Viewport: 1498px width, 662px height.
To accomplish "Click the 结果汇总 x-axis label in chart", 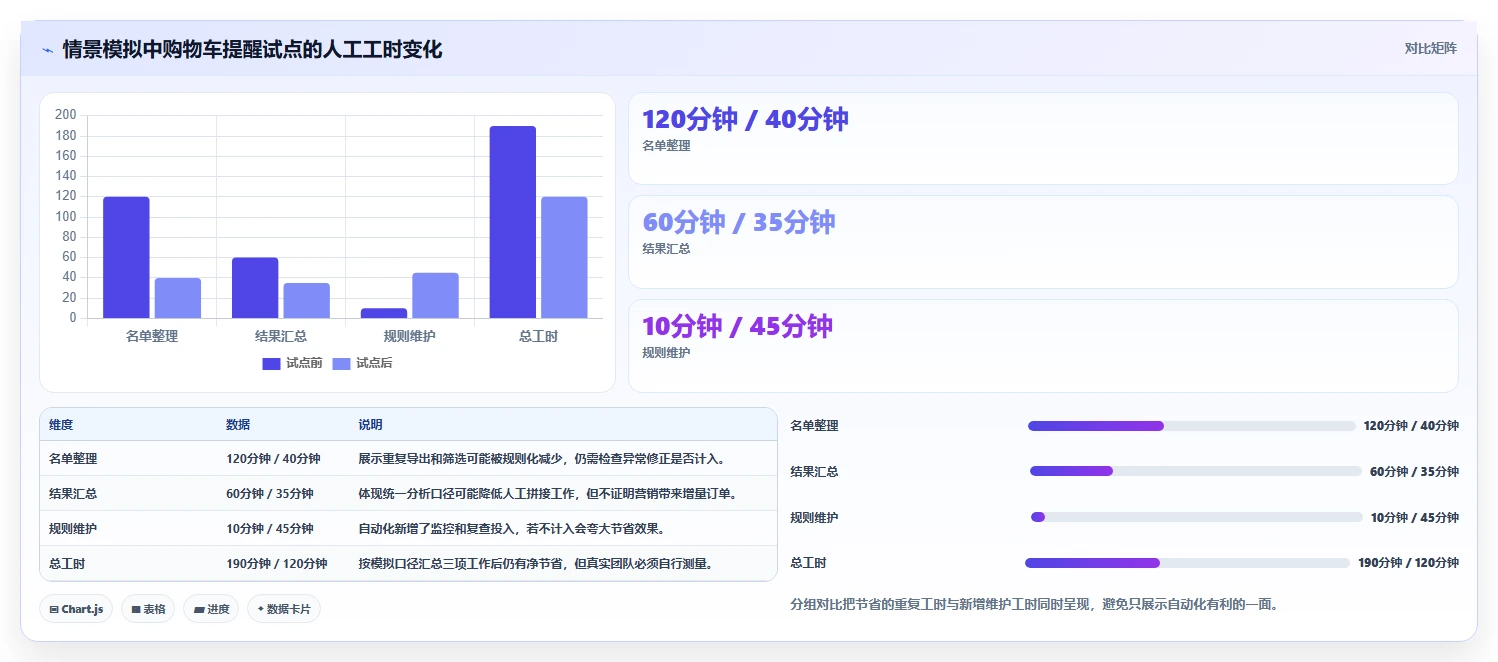I will pyautogui.click(x=281, y=336).
